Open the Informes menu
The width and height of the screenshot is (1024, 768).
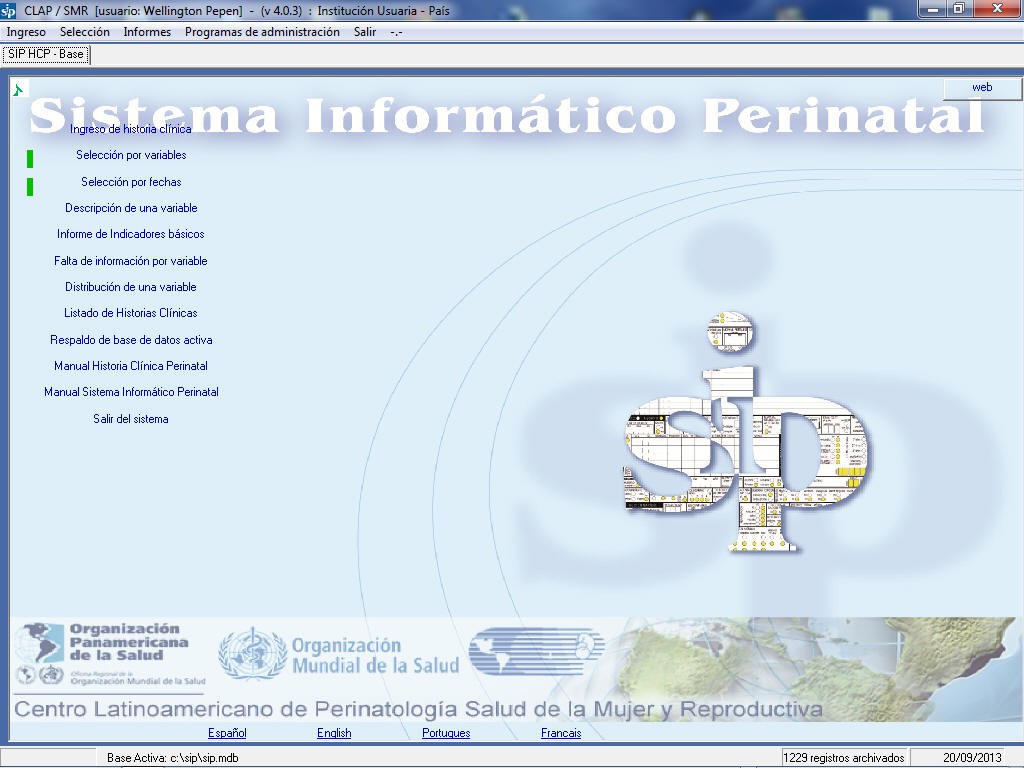pyautogui.click(x=147, y=32)
